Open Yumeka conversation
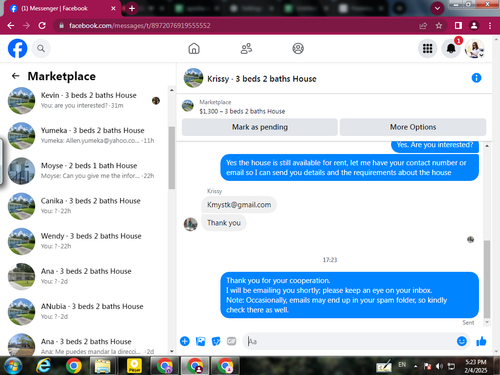The height and width of the screenshot is (375, 500). click(85, 135)
